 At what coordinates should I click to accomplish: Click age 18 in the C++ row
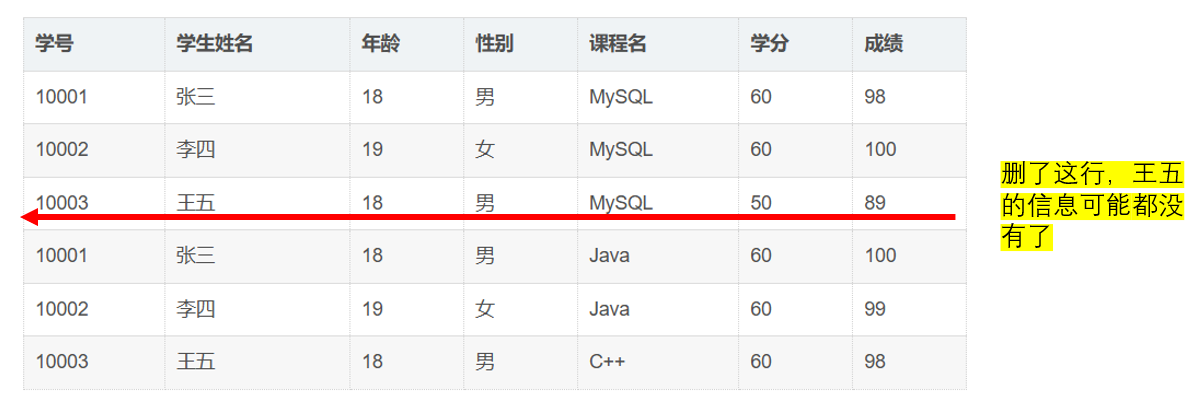pos(372,361)
